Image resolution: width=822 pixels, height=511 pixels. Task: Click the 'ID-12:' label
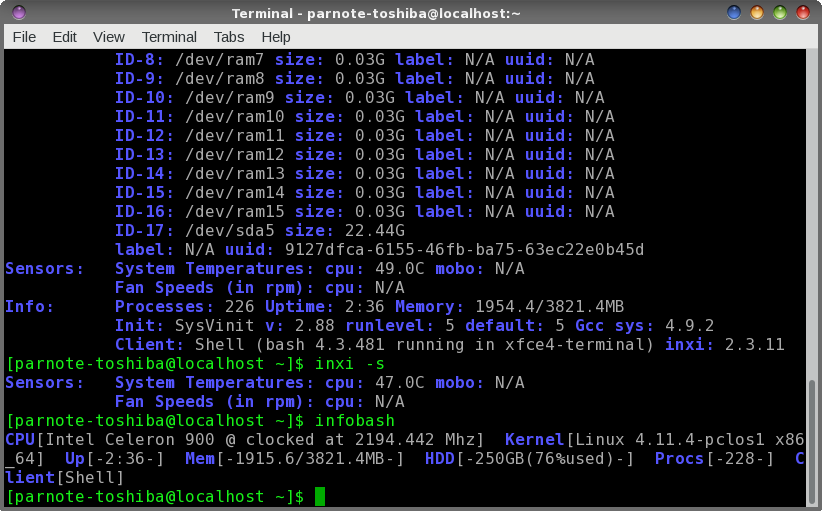coord(144,136)
